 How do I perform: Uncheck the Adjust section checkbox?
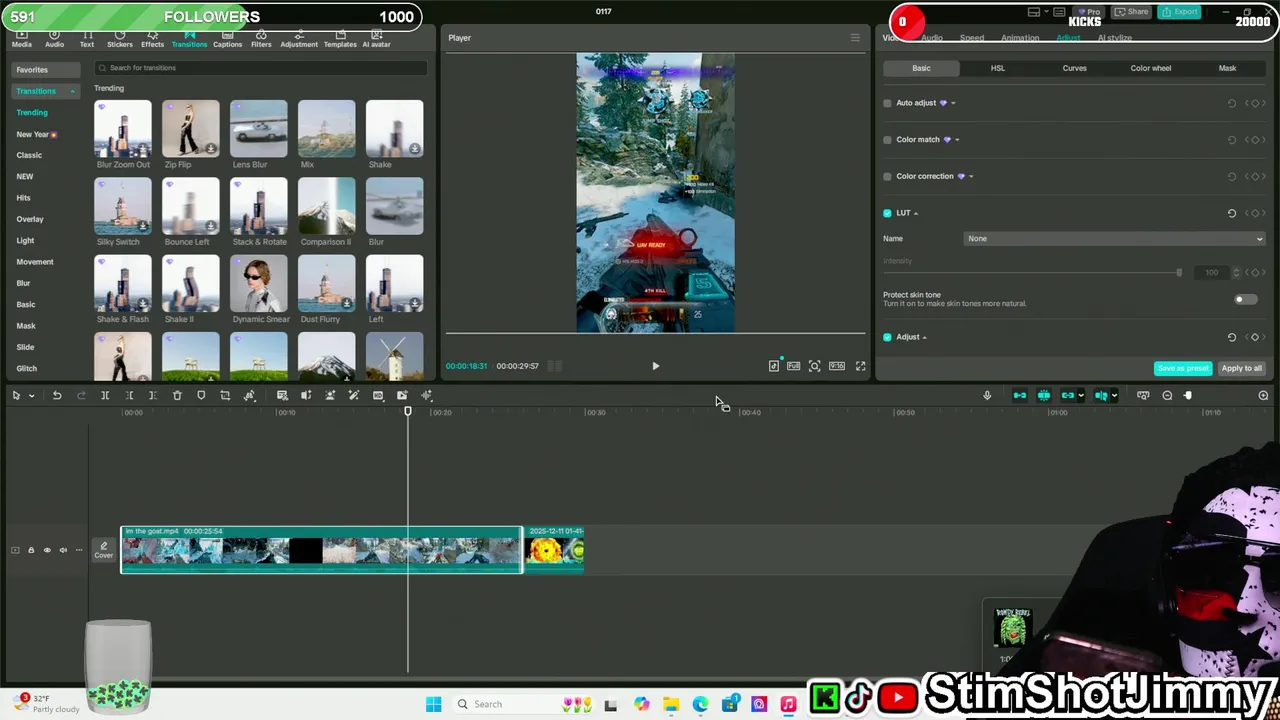tap(887, 337)
